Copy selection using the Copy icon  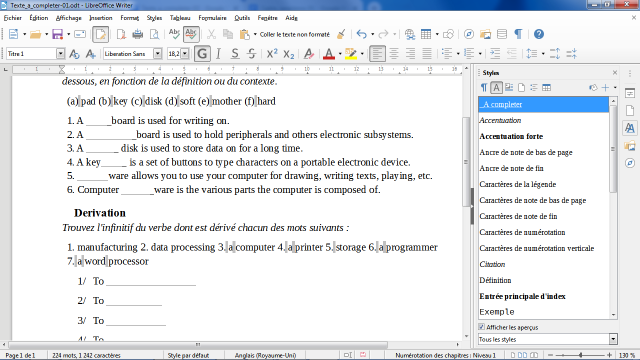(228, 34)
